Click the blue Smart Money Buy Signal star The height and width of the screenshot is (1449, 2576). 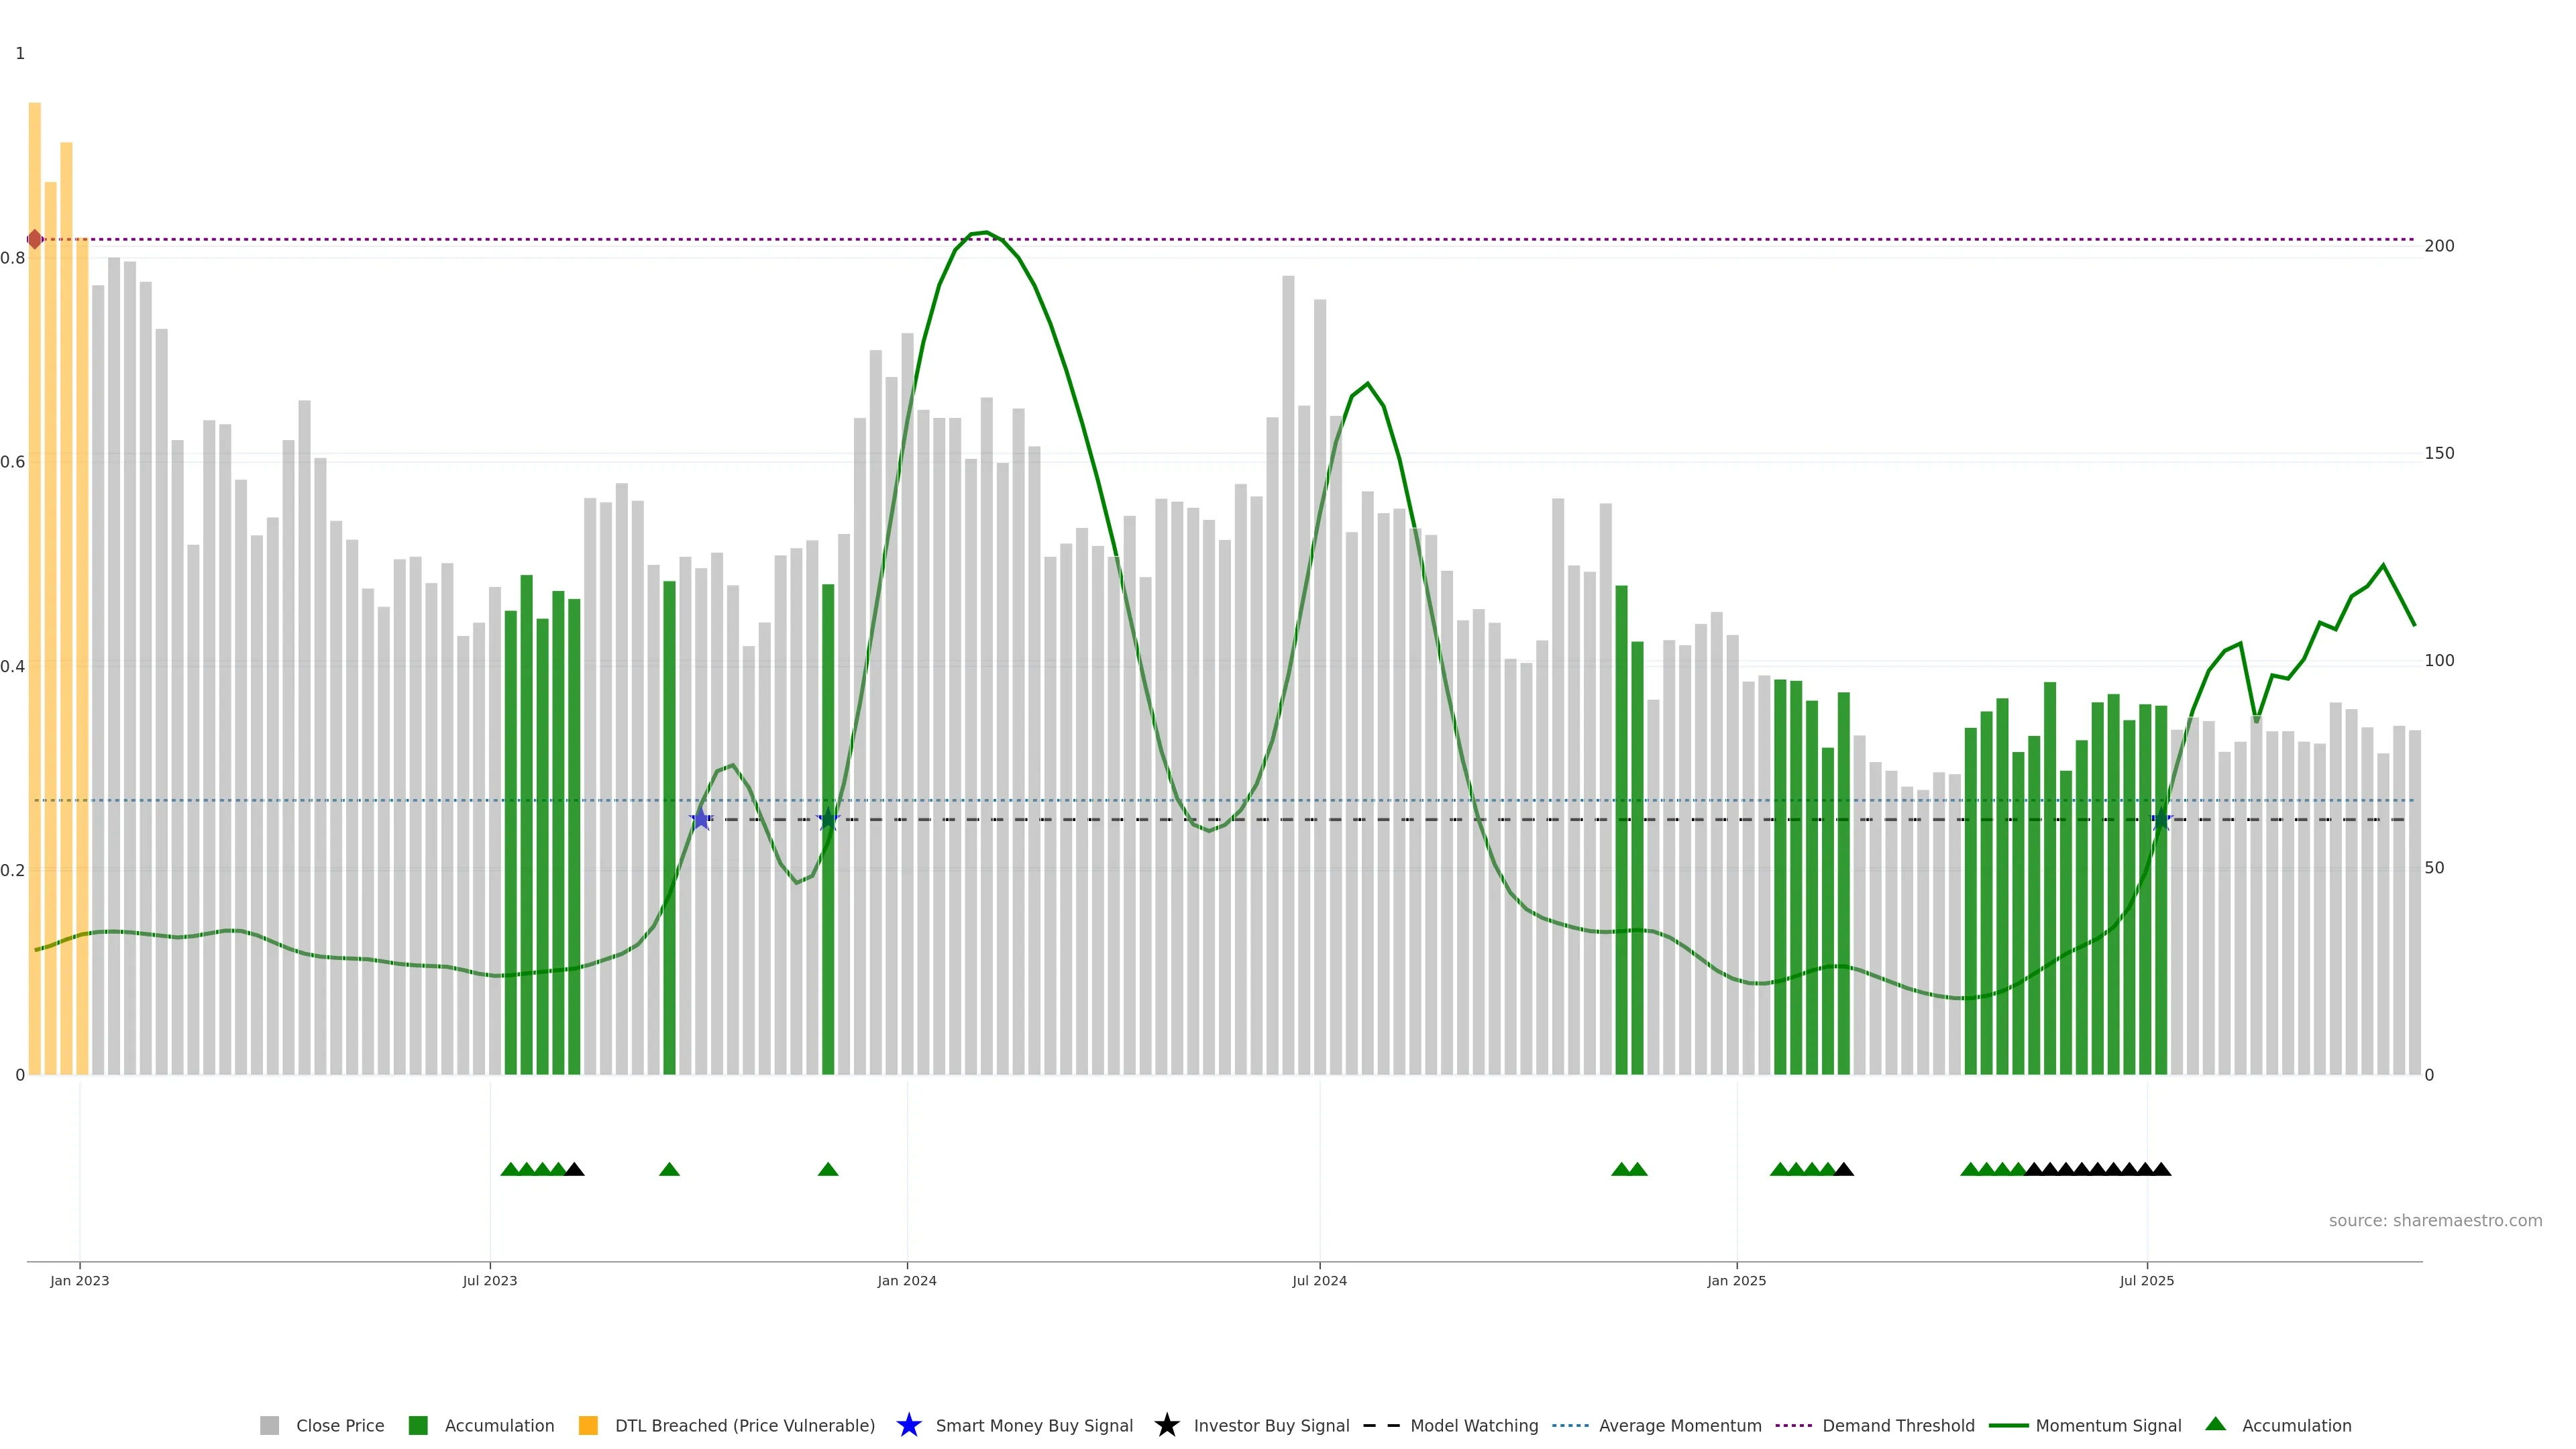tap(908, 1425)
